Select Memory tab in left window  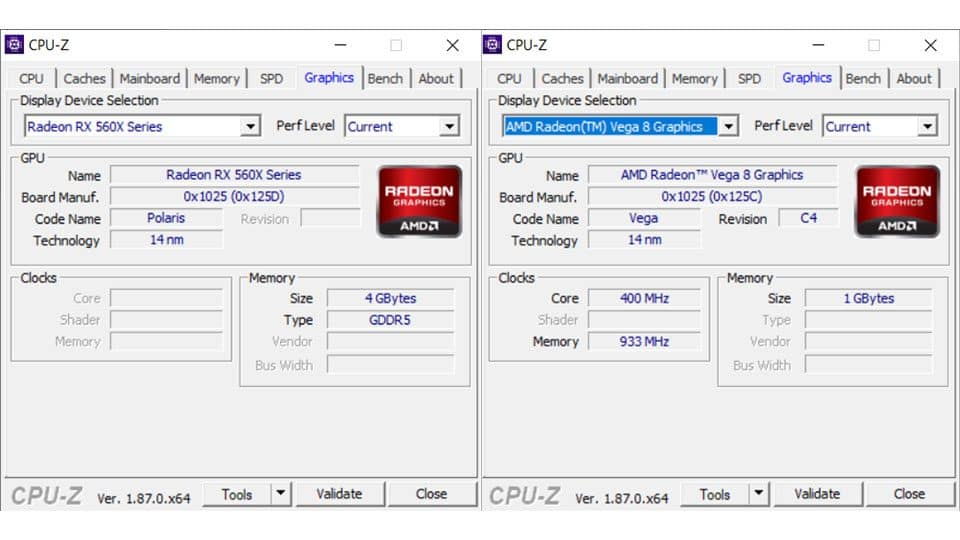click(217, 79)
